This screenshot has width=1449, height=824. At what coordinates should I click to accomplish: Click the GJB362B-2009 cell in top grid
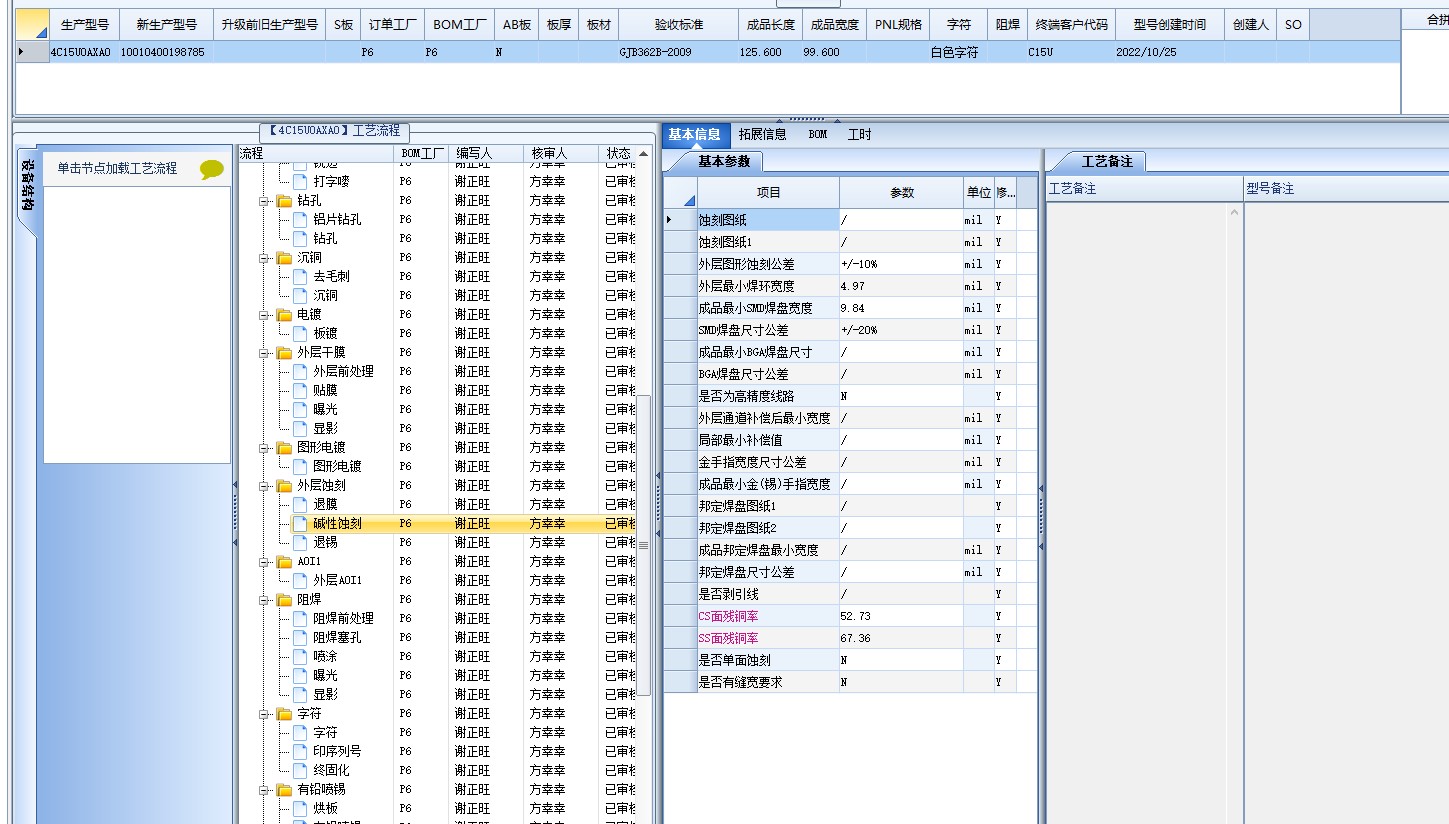pyautogui.click(x=679, y=52)
